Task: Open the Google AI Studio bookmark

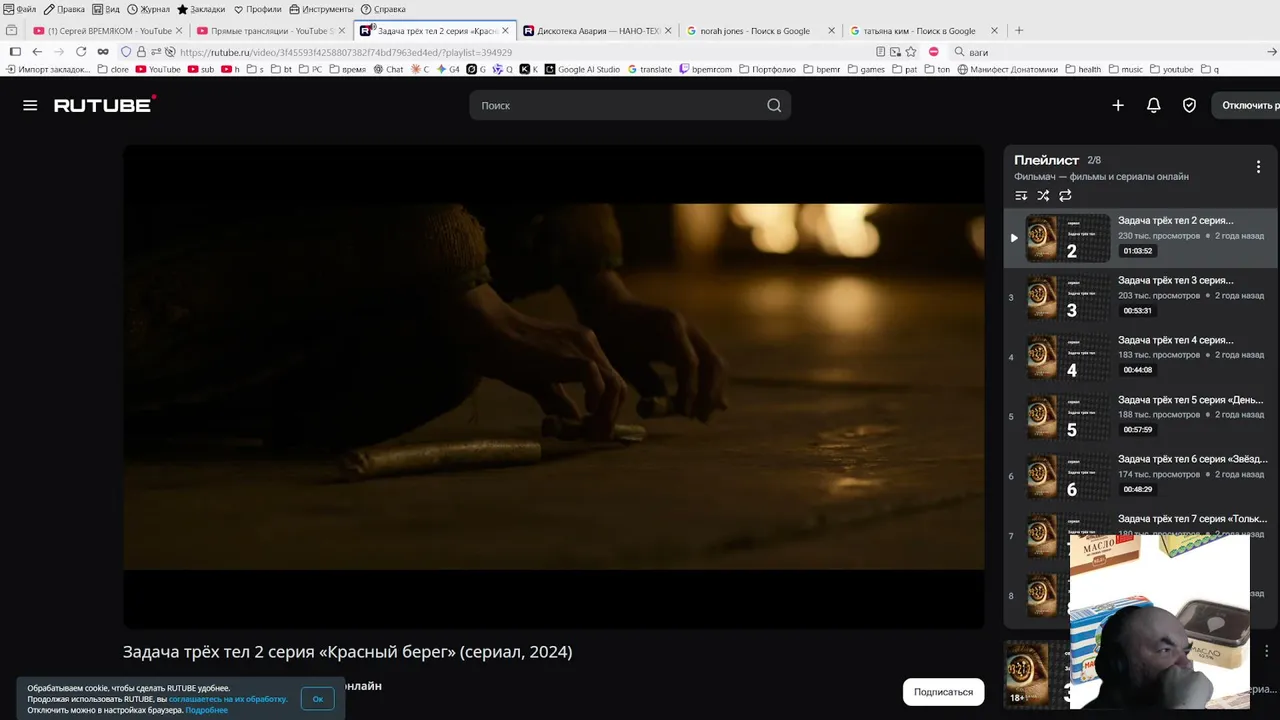Action: point(582,70)
